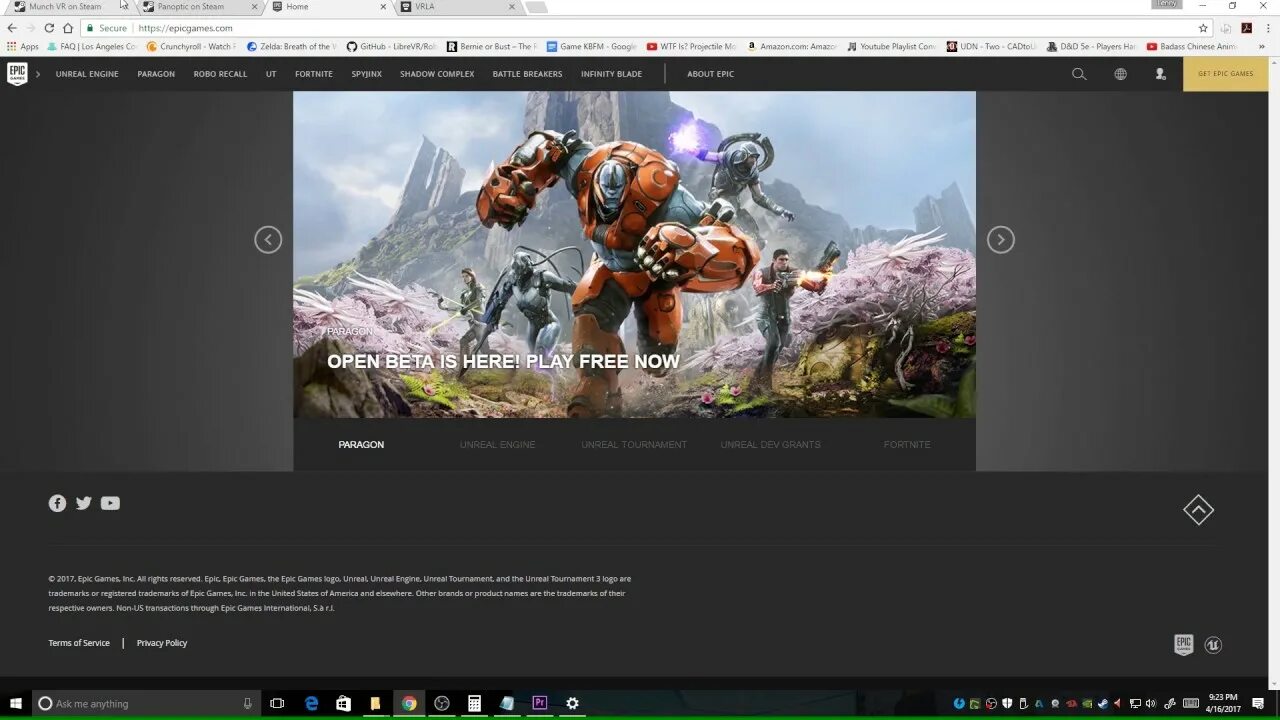The width and height of the screenshot is (1280, 720).
Task: Launch Microsoft Edge from taskbar
Action: (x=312, y=703)
